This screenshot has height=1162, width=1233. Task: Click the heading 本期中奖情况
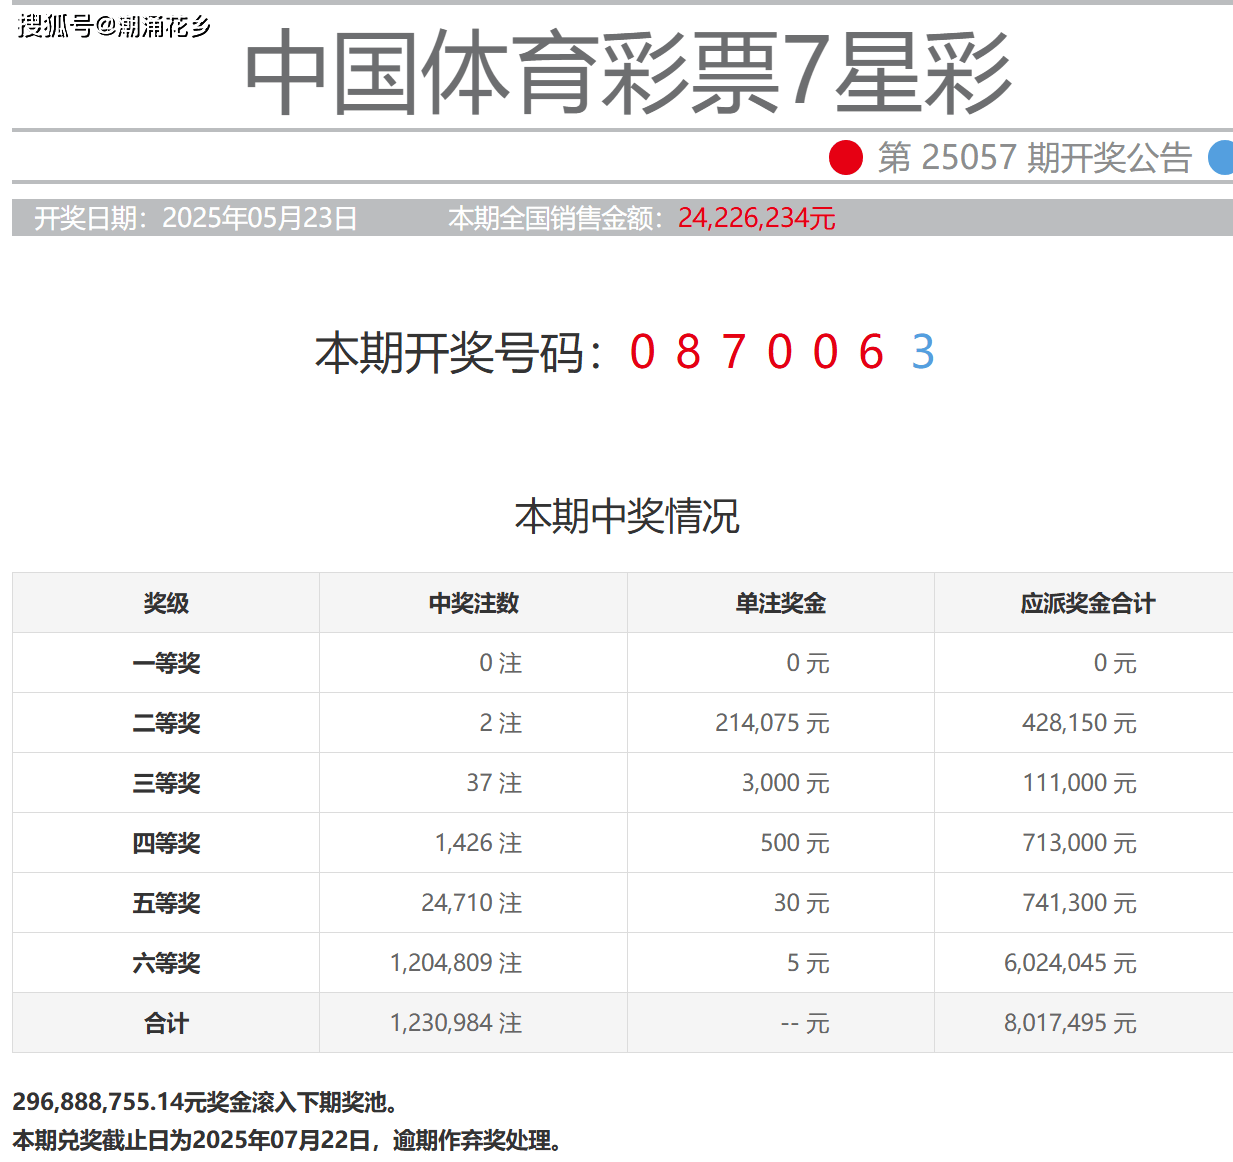[x=627, y=516]
